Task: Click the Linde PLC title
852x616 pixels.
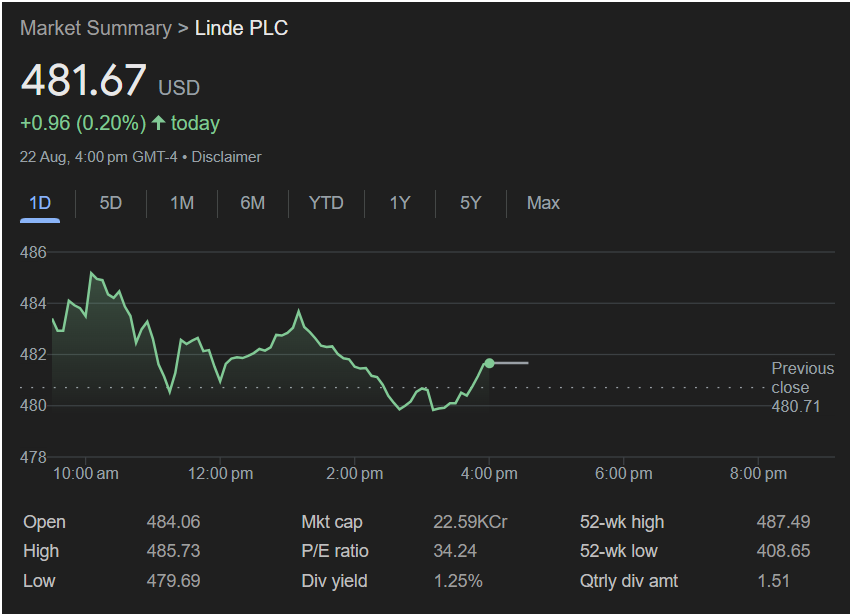Action: (241, 28)
